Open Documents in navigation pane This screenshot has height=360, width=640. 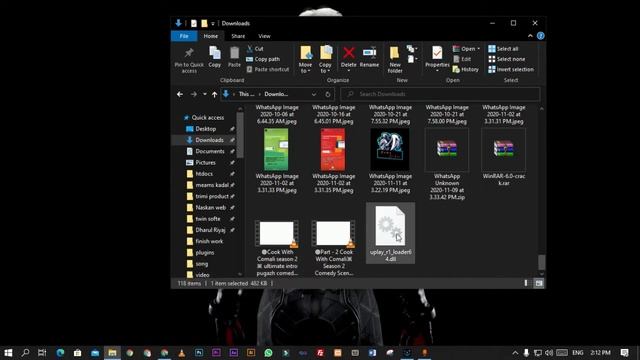tap(210, 151)
